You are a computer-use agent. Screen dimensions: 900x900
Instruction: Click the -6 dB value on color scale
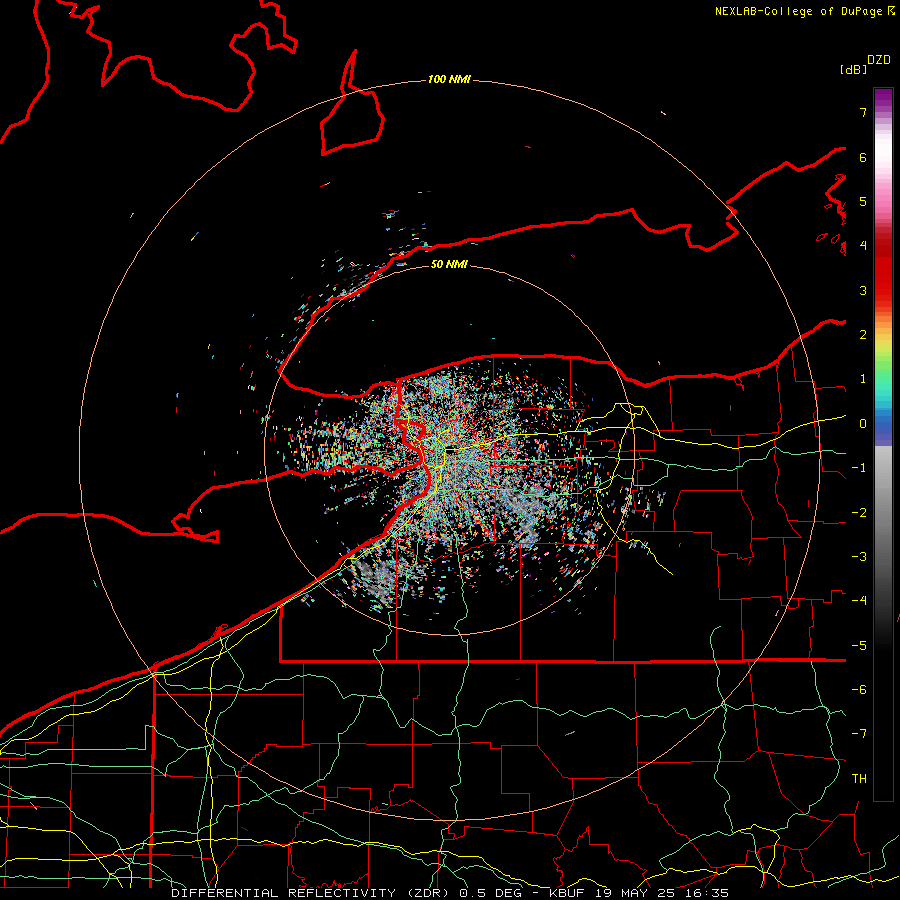click(859, 690)
